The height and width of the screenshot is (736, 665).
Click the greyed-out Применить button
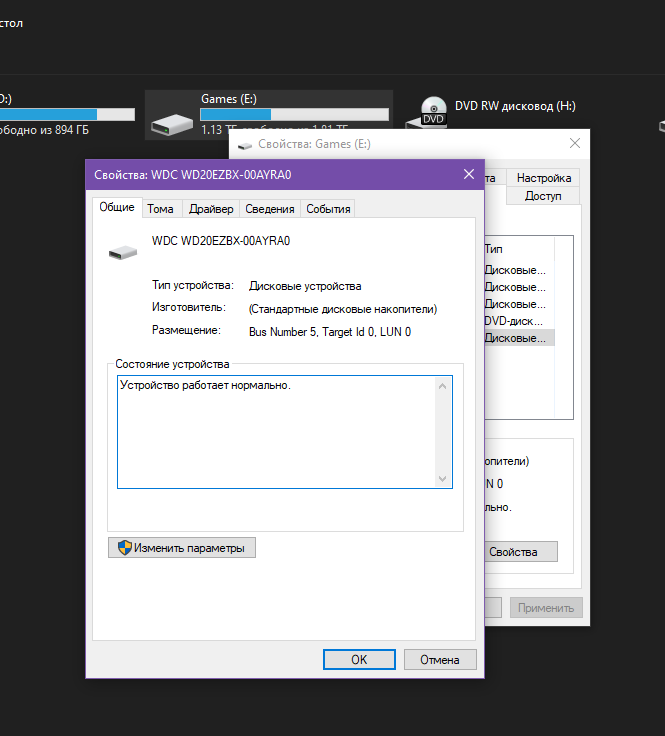click(x=546, y=608)
